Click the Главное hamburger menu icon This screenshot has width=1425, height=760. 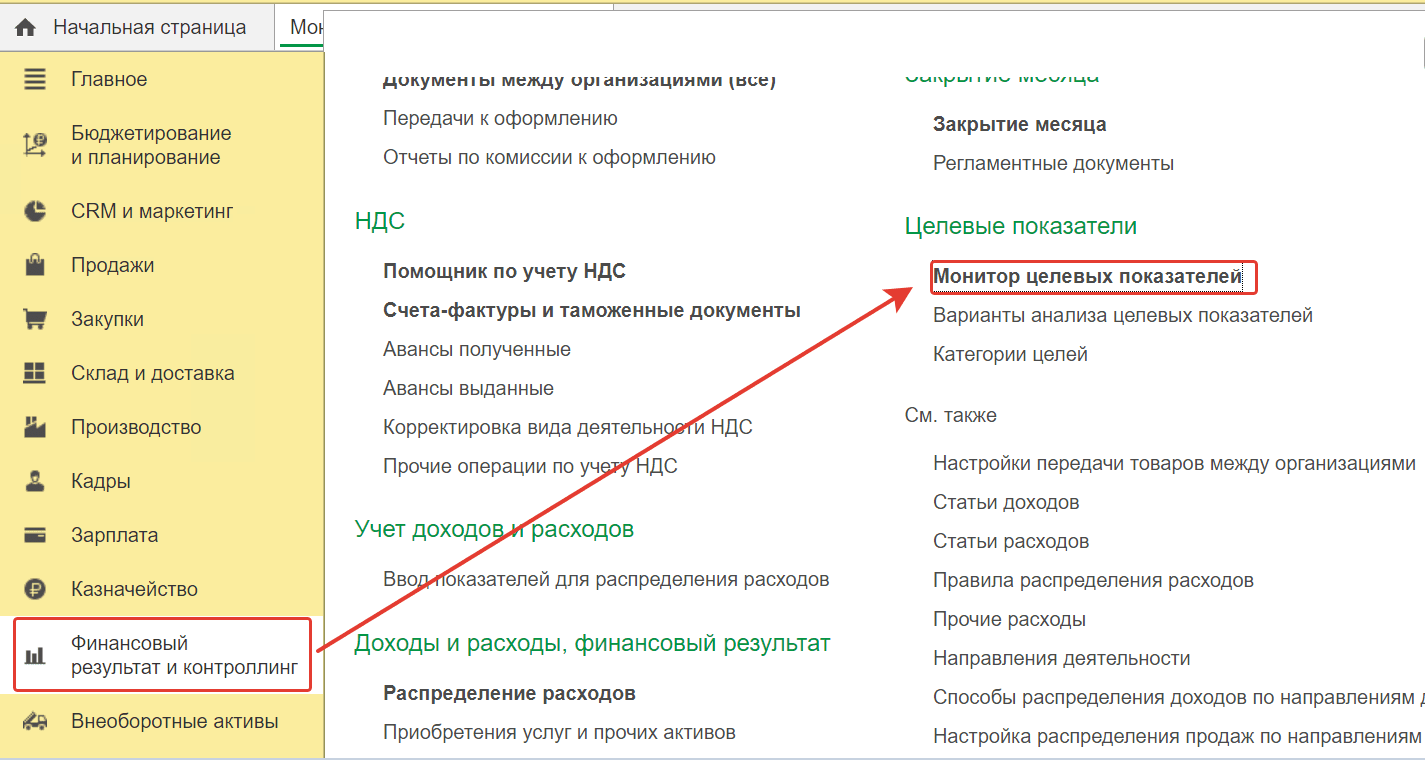[35, 80]
